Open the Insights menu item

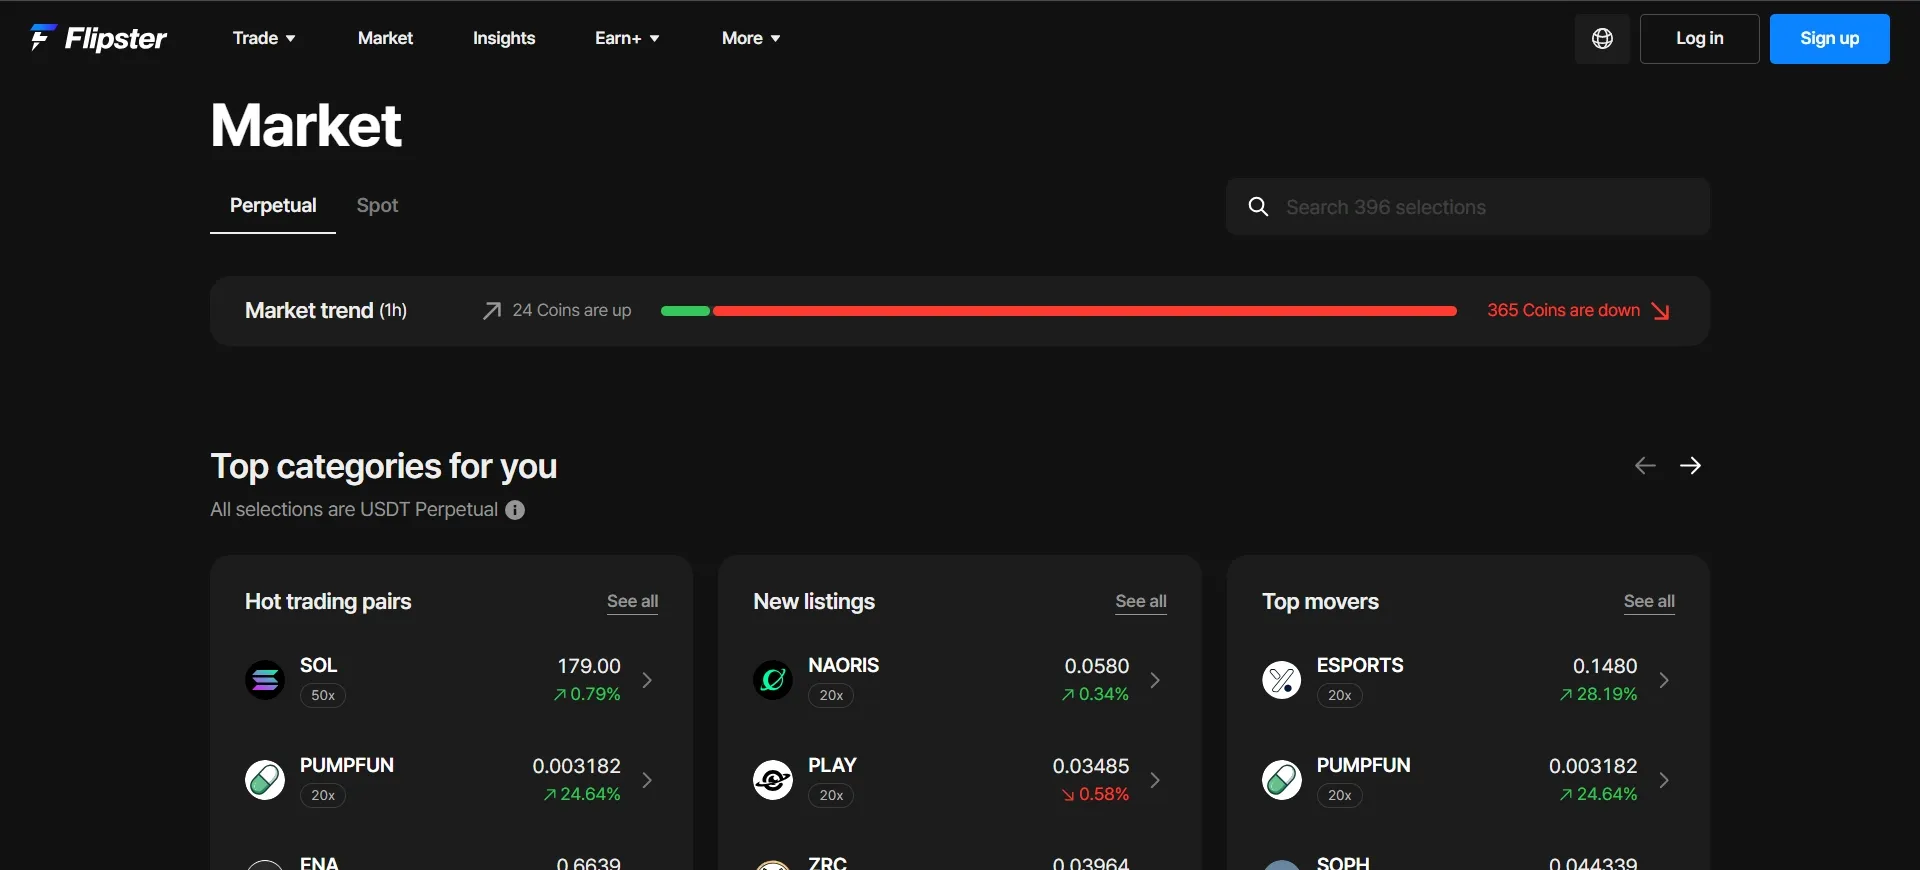(x=504, y=38)
